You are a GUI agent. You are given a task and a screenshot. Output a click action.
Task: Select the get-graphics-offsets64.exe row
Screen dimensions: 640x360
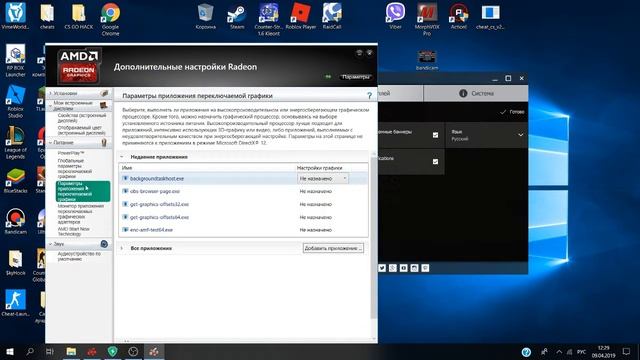click(243, 217)
